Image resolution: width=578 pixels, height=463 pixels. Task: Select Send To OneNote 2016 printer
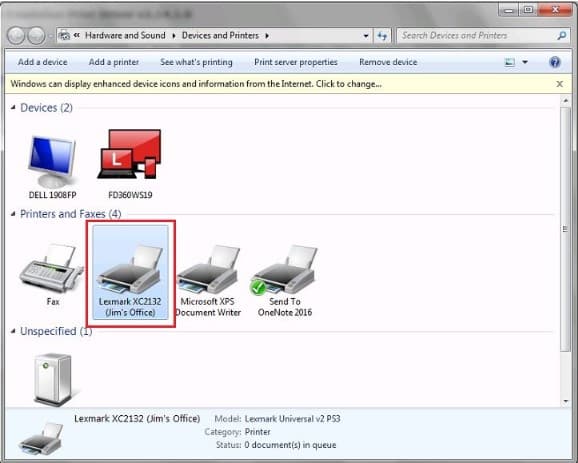click(x=285, y=280)
